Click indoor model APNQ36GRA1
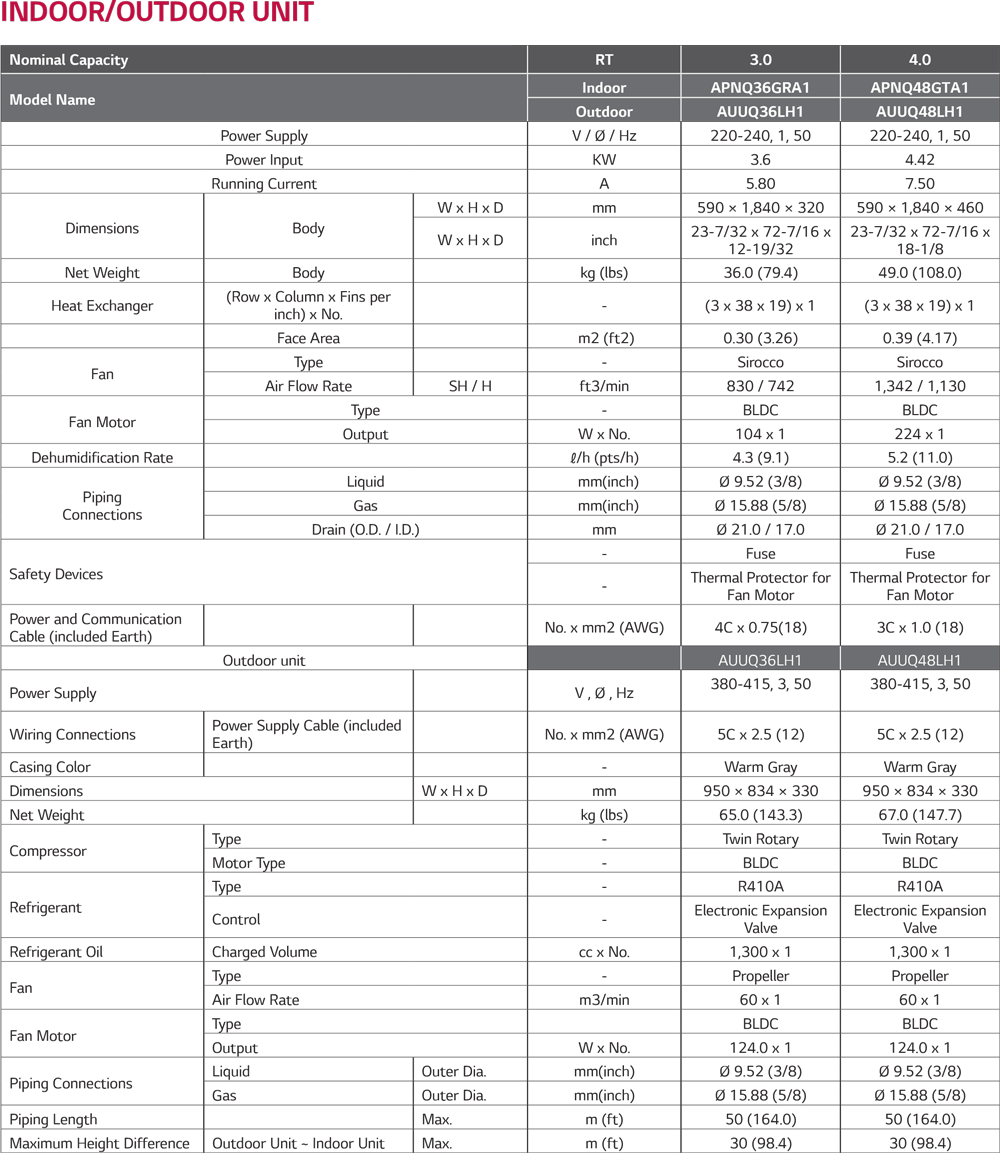Viewport: 1000px width, 1153px height. [760, 88]
